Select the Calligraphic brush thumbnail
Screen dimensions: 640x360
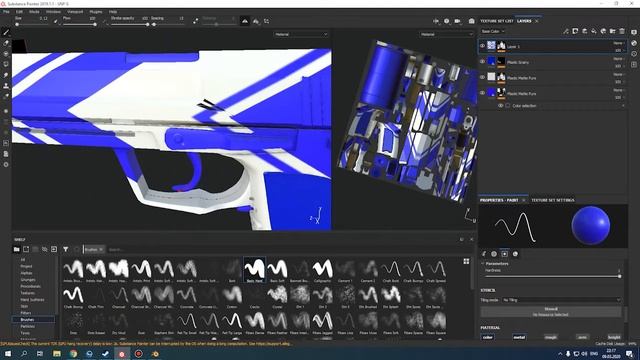point(322,270)
